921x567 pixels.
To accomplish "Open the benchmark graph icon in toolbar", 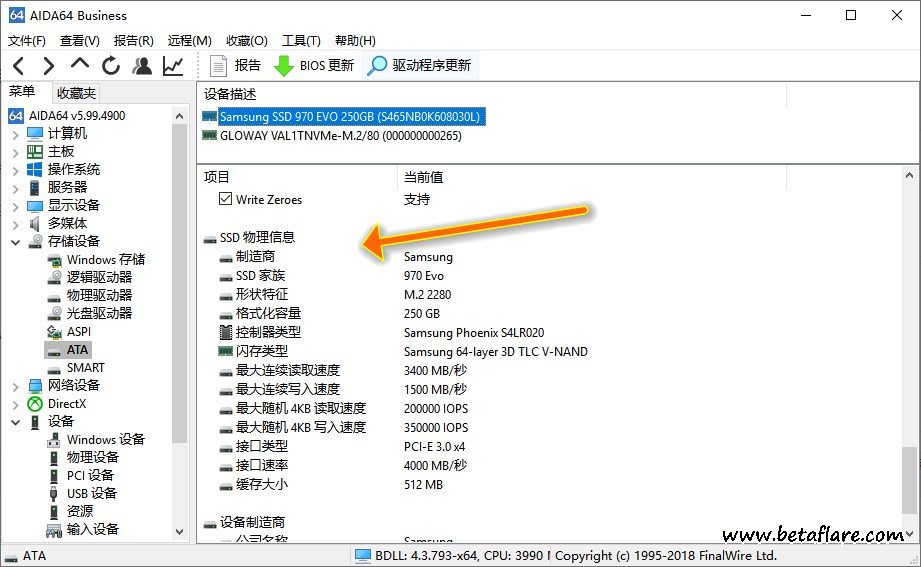I will (173, 66).
